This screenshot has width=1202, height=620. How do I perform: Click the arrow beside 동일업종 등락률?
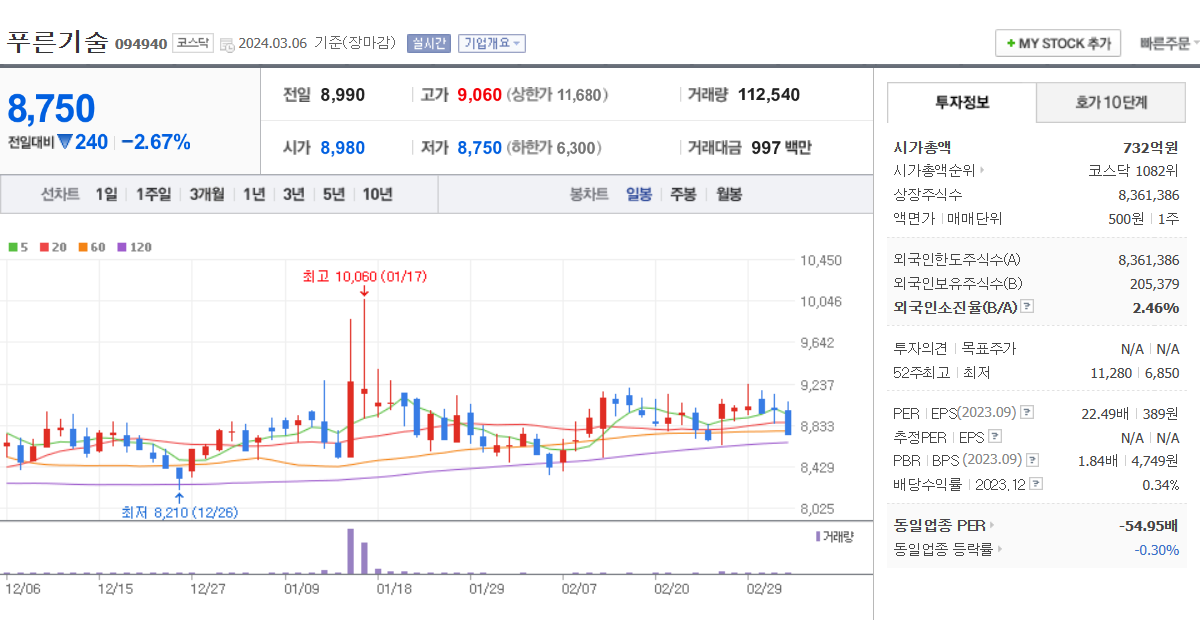1000,549
